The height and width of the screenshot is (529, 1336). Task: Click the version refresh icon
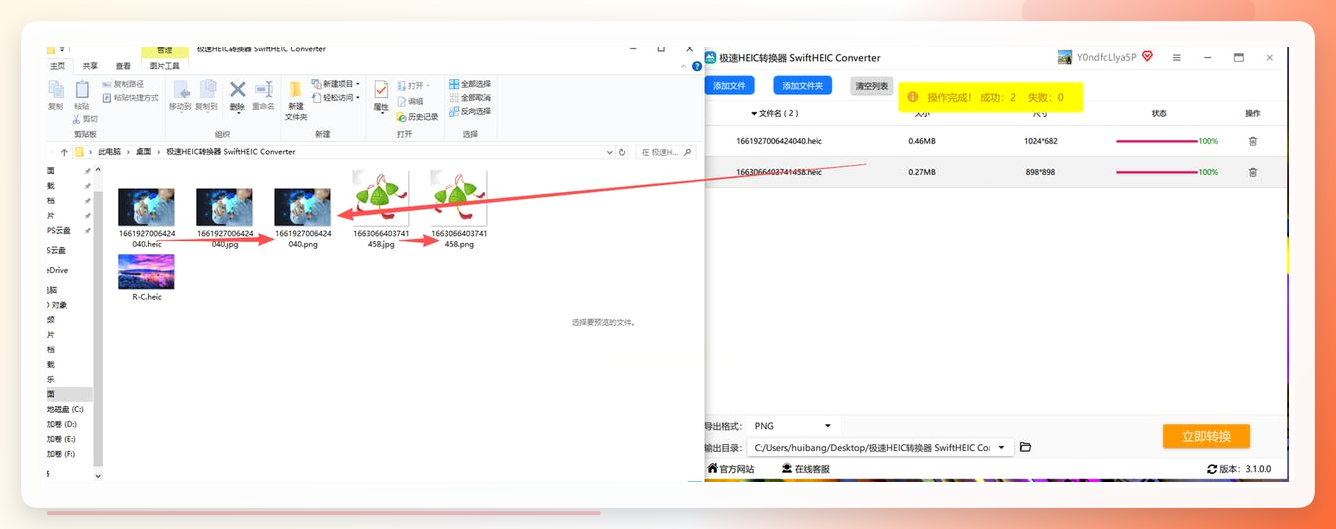pyautogui.click(x=1212, y=469)
